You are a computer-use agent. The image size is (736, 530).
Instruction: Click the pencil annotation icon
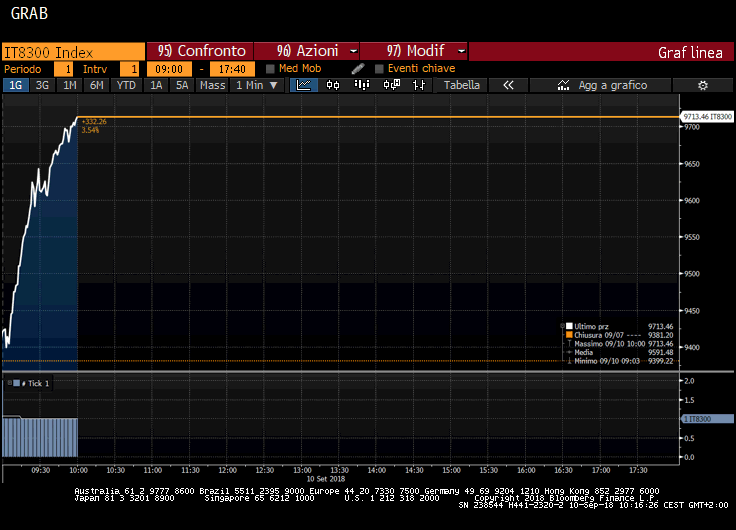pos(358,69)
